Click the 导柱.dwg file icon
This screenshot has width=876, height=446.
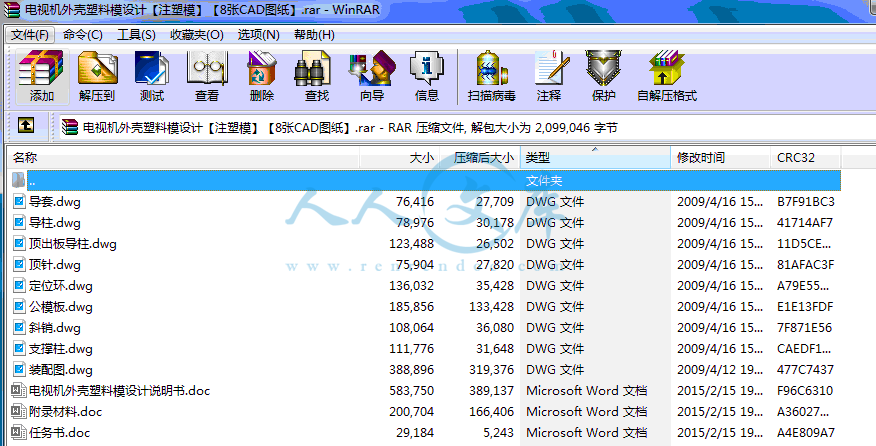tap(20, 222)
